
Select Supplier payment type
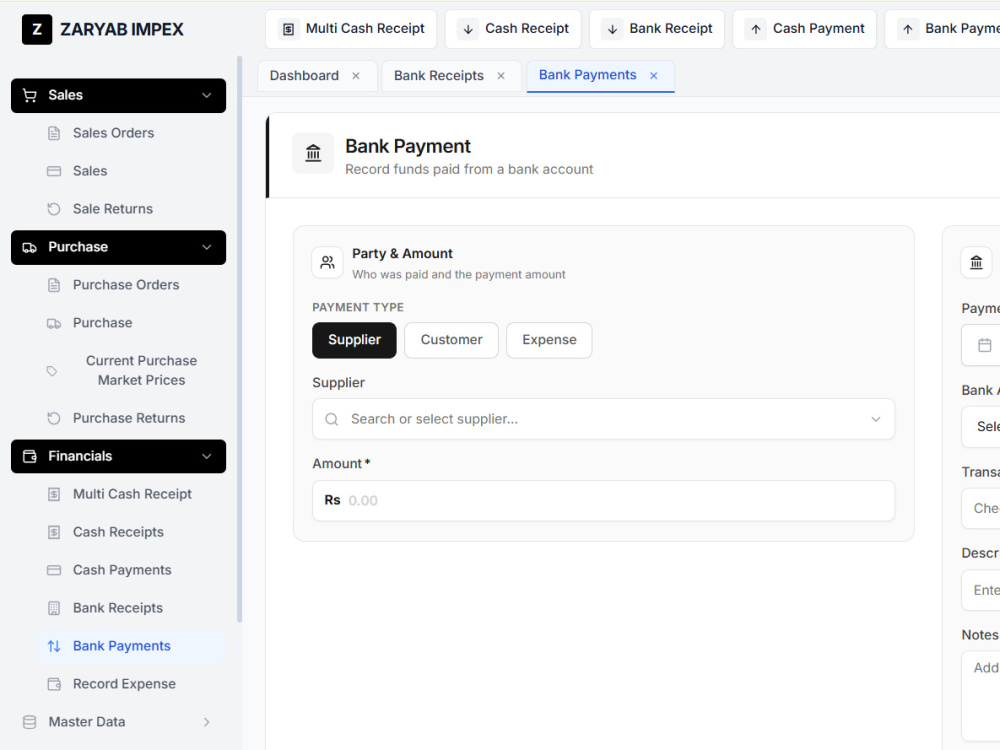point(354,340)
